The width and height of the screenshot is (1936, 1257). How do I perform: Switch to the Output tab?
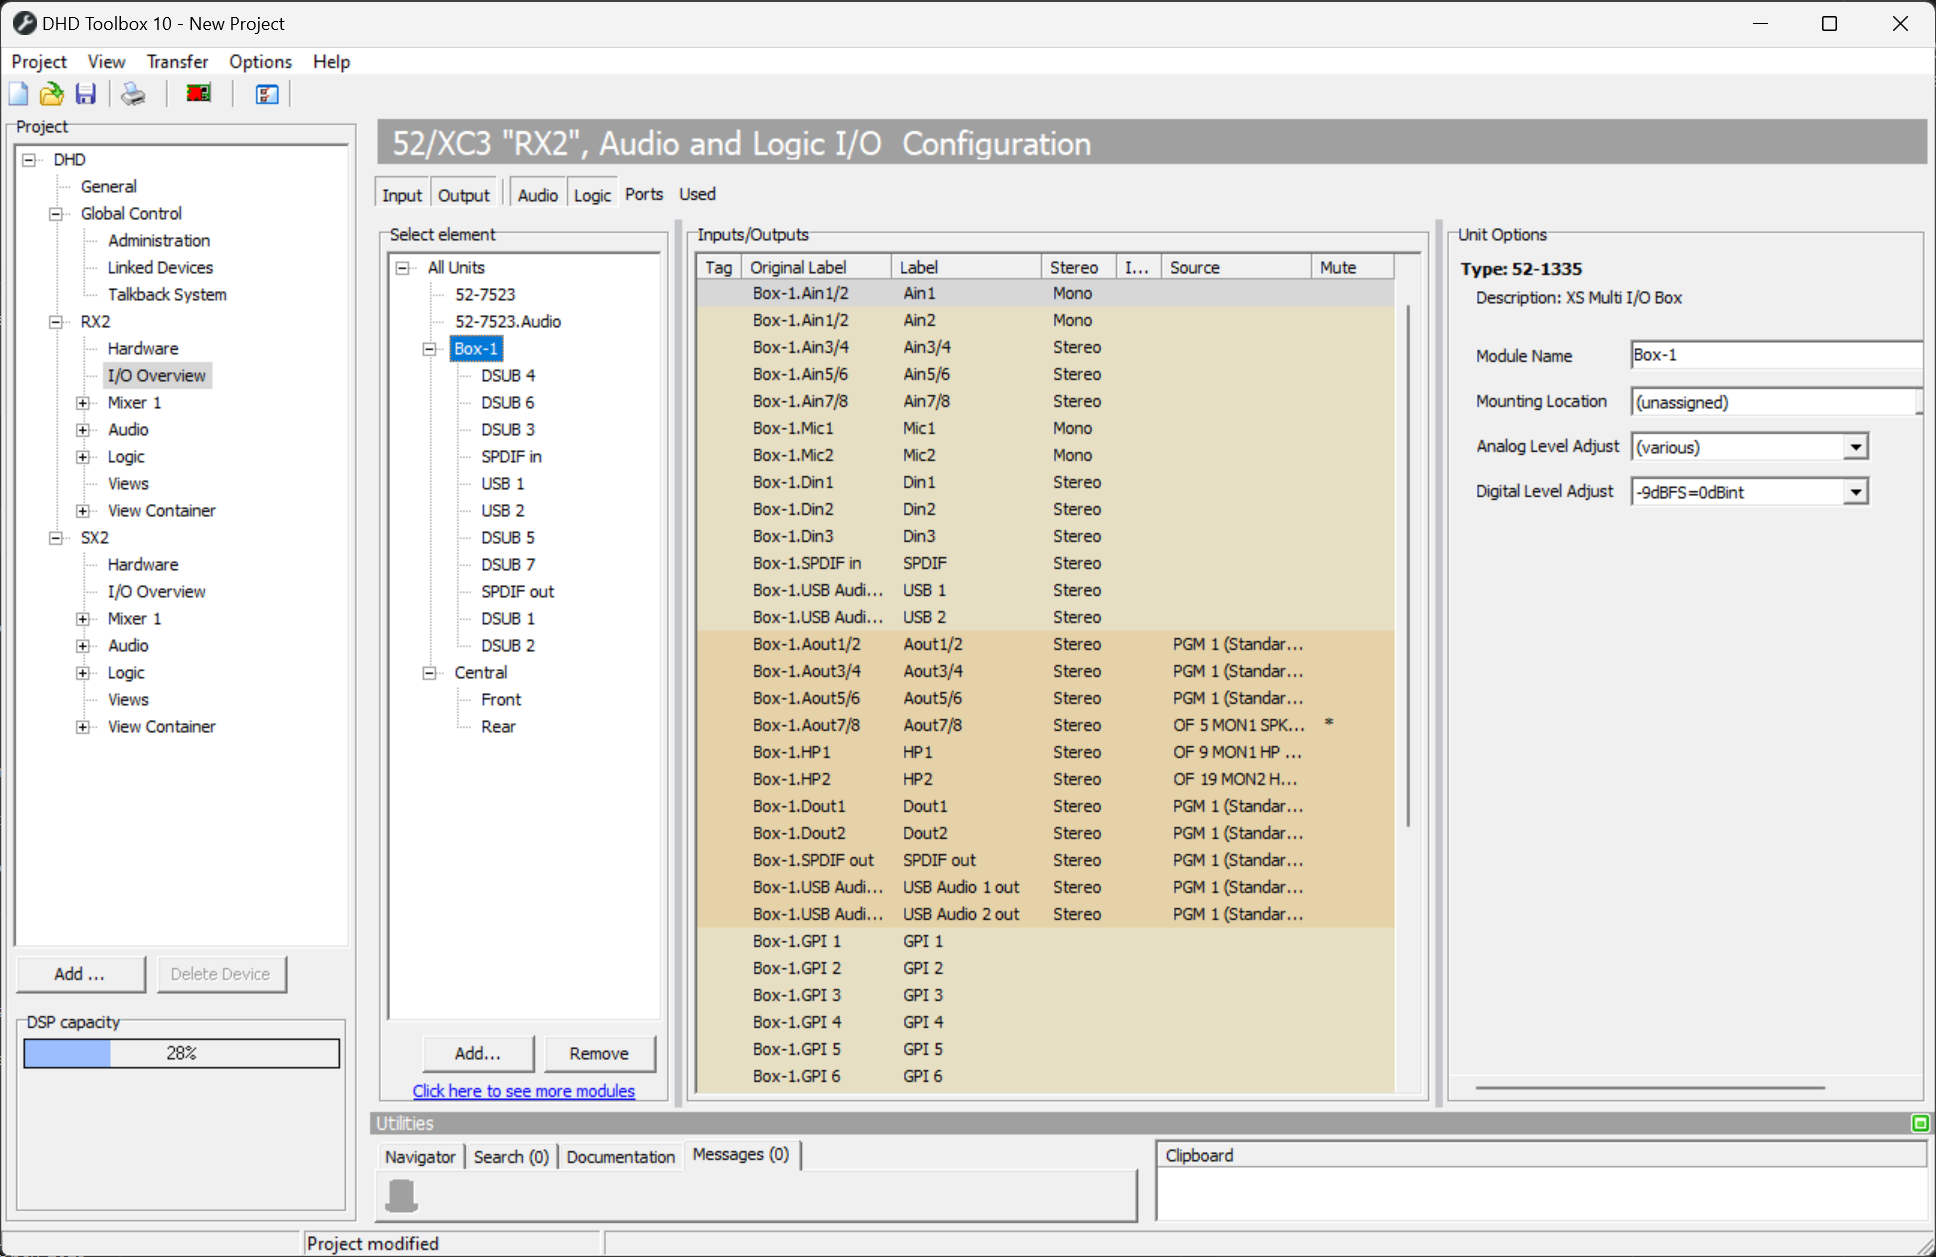pyautogui.click(x=463, y=194)
